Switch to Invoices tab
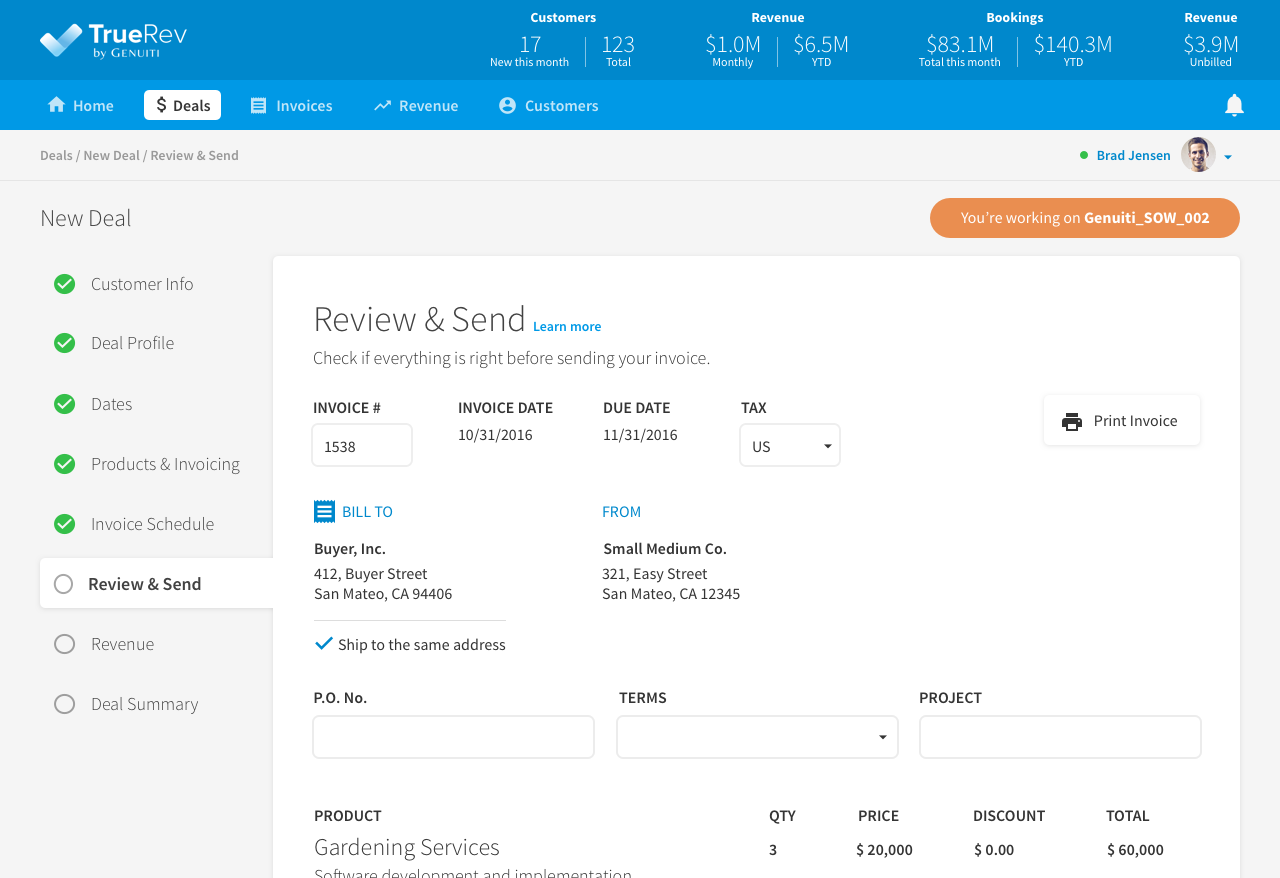This screenshot has height=878, width=1280. coord(291,105)
